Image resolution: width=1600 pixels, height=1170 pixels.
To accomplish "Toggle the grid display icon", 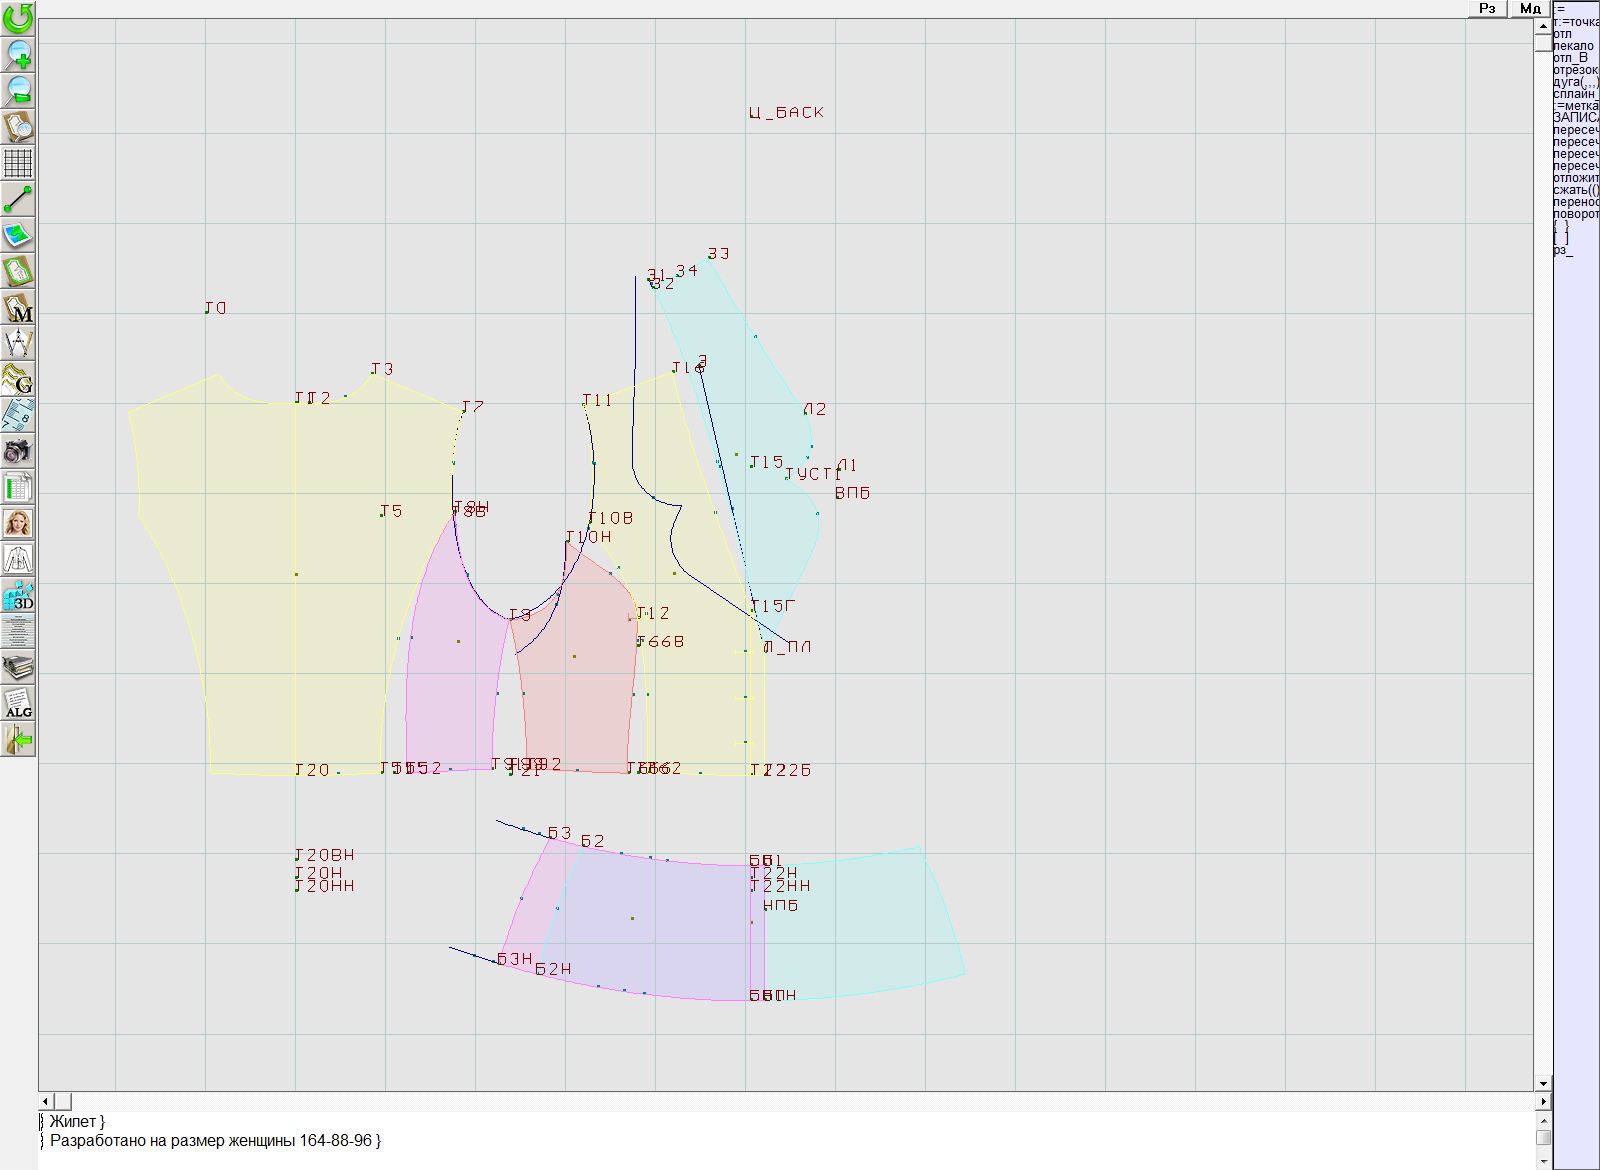I will [18, 163].
